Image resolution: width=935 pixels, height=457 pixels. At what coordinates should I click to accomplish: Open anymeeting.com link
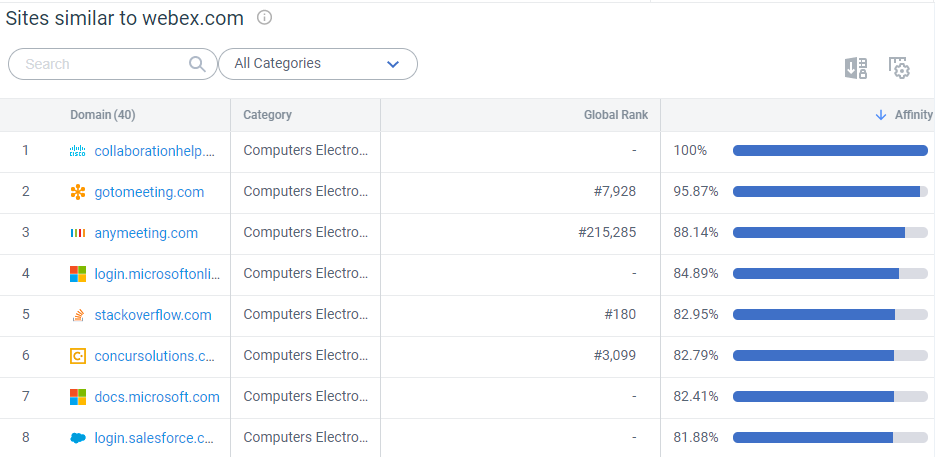coord(146,233)
